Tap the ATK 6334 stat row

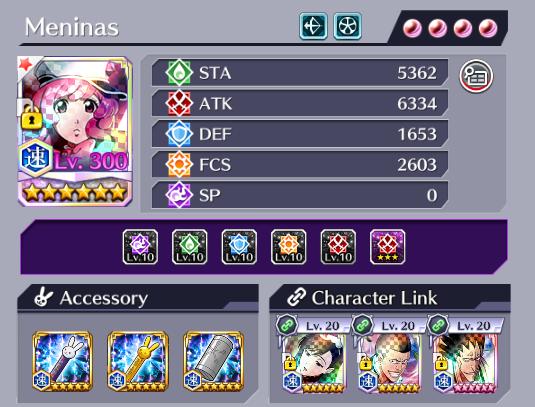[300, 103]
